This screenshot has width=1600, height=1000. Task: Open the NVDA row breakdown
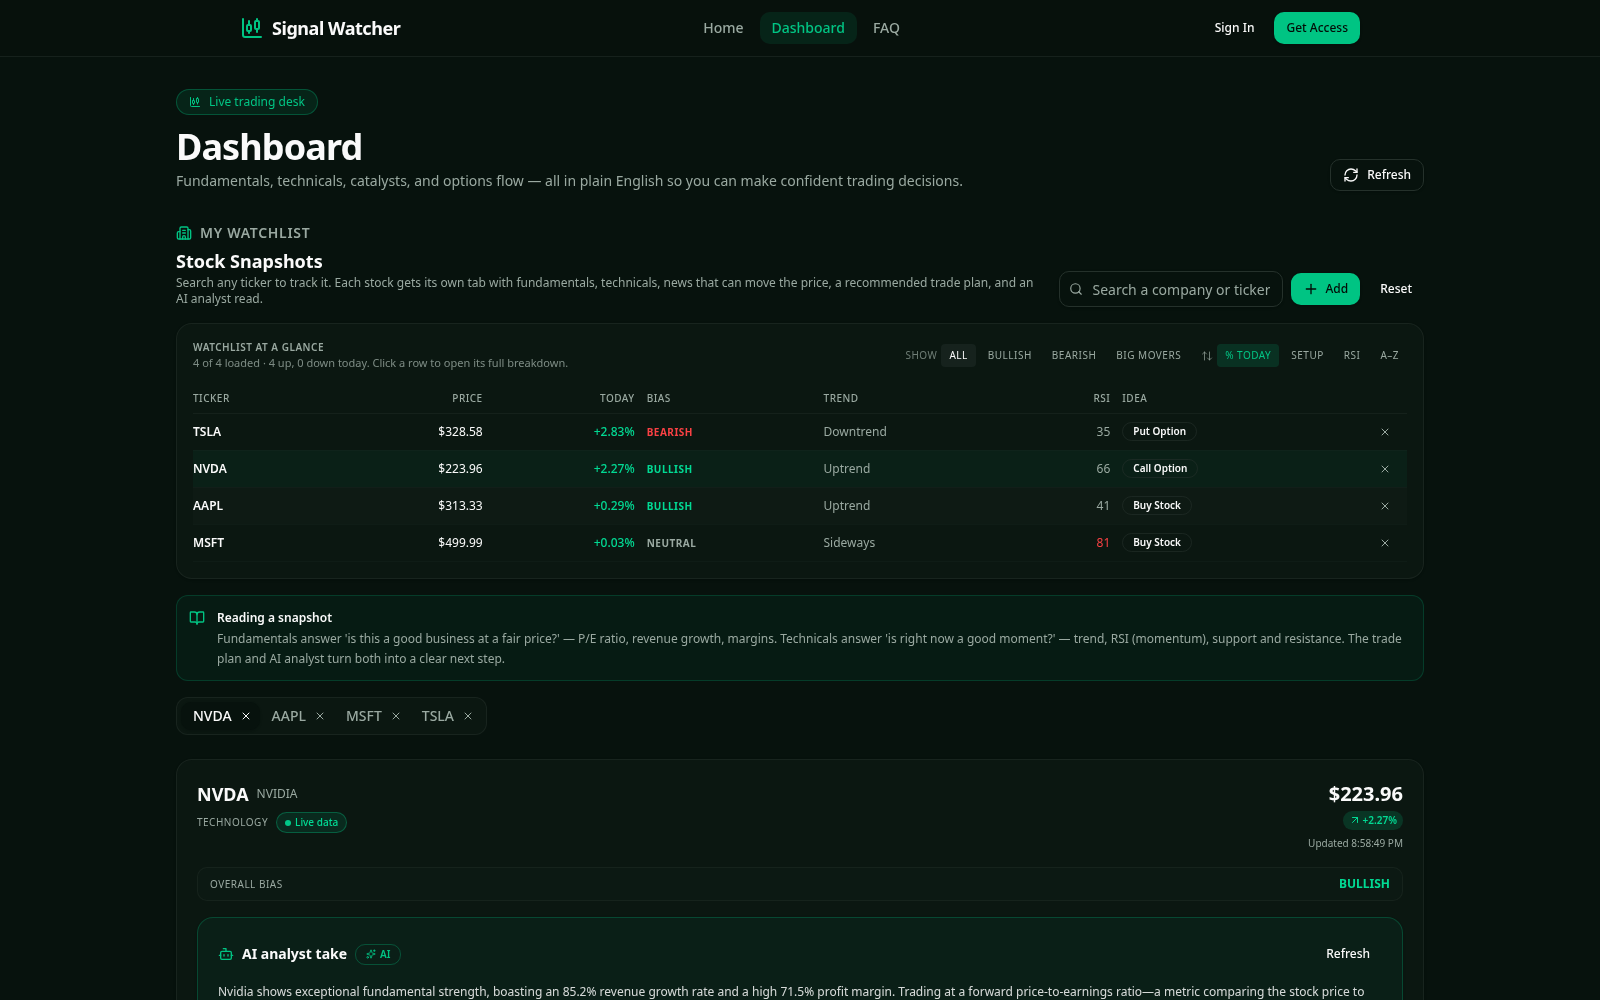coord(800,469)
